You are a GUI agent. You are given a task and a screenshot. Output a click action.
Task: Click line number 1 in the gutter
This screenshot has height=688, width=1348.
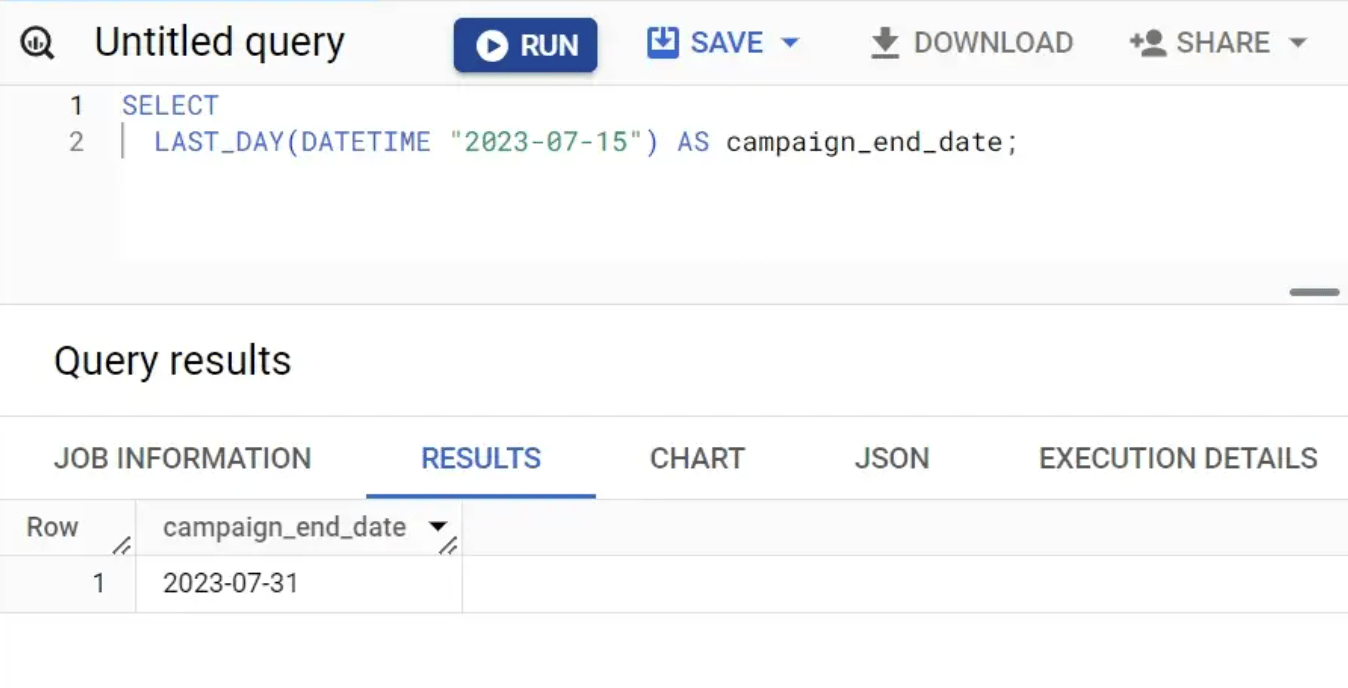click(x=77, y=105)
